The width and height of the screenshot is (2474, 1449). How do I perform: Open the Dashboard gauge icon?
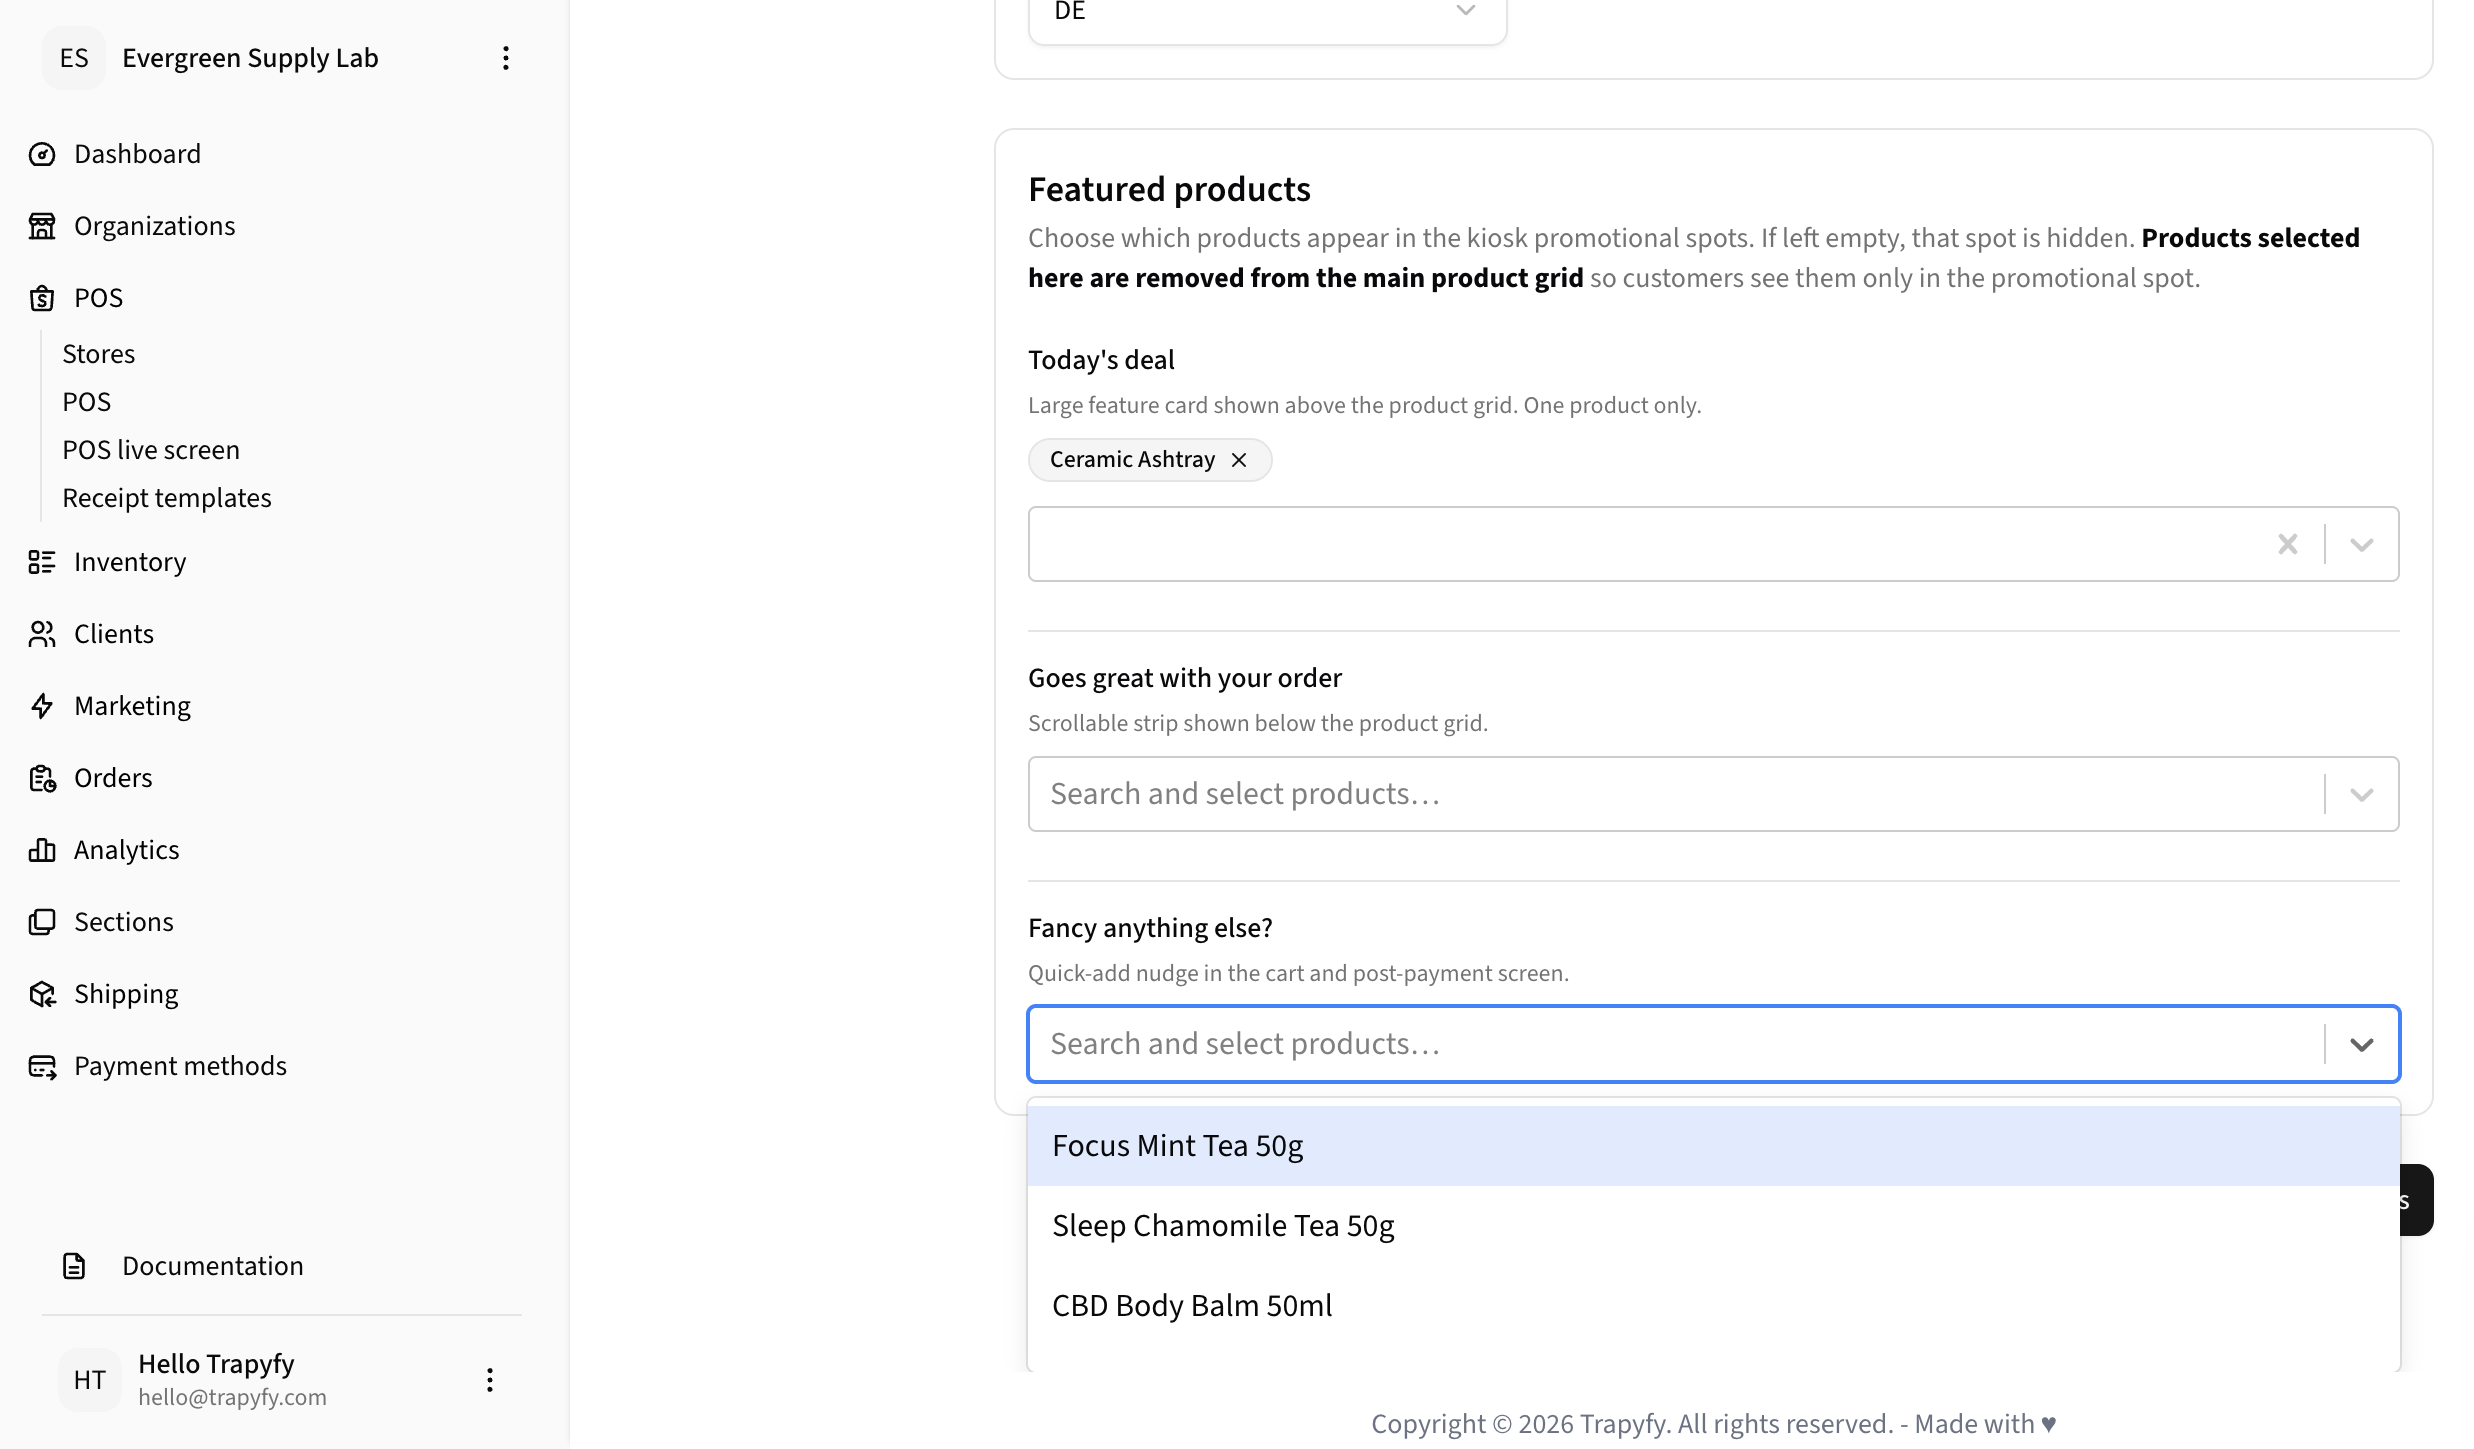point(42,154)
